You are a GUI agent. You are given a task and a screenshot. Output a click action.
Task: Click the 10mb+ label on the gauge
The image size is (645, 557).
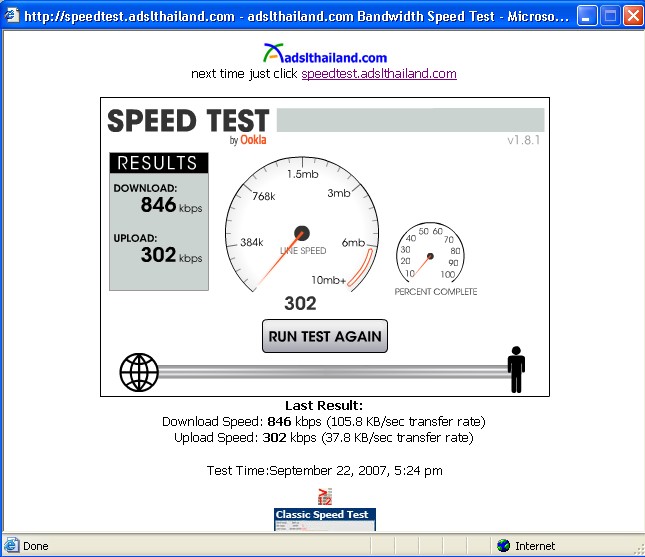(x=328, y=280)
